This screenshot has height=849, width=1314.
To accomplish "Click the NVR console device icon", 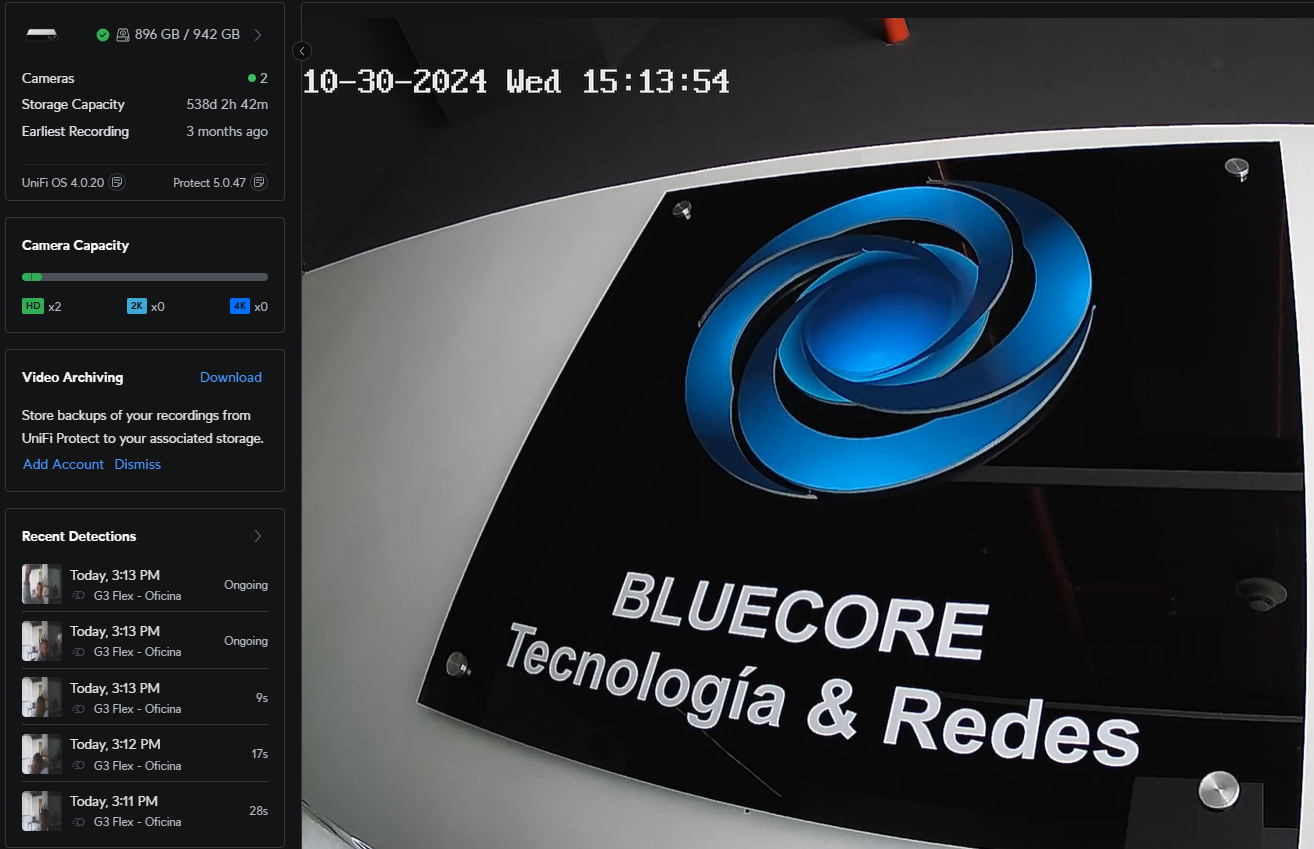I will pos(42,34).
